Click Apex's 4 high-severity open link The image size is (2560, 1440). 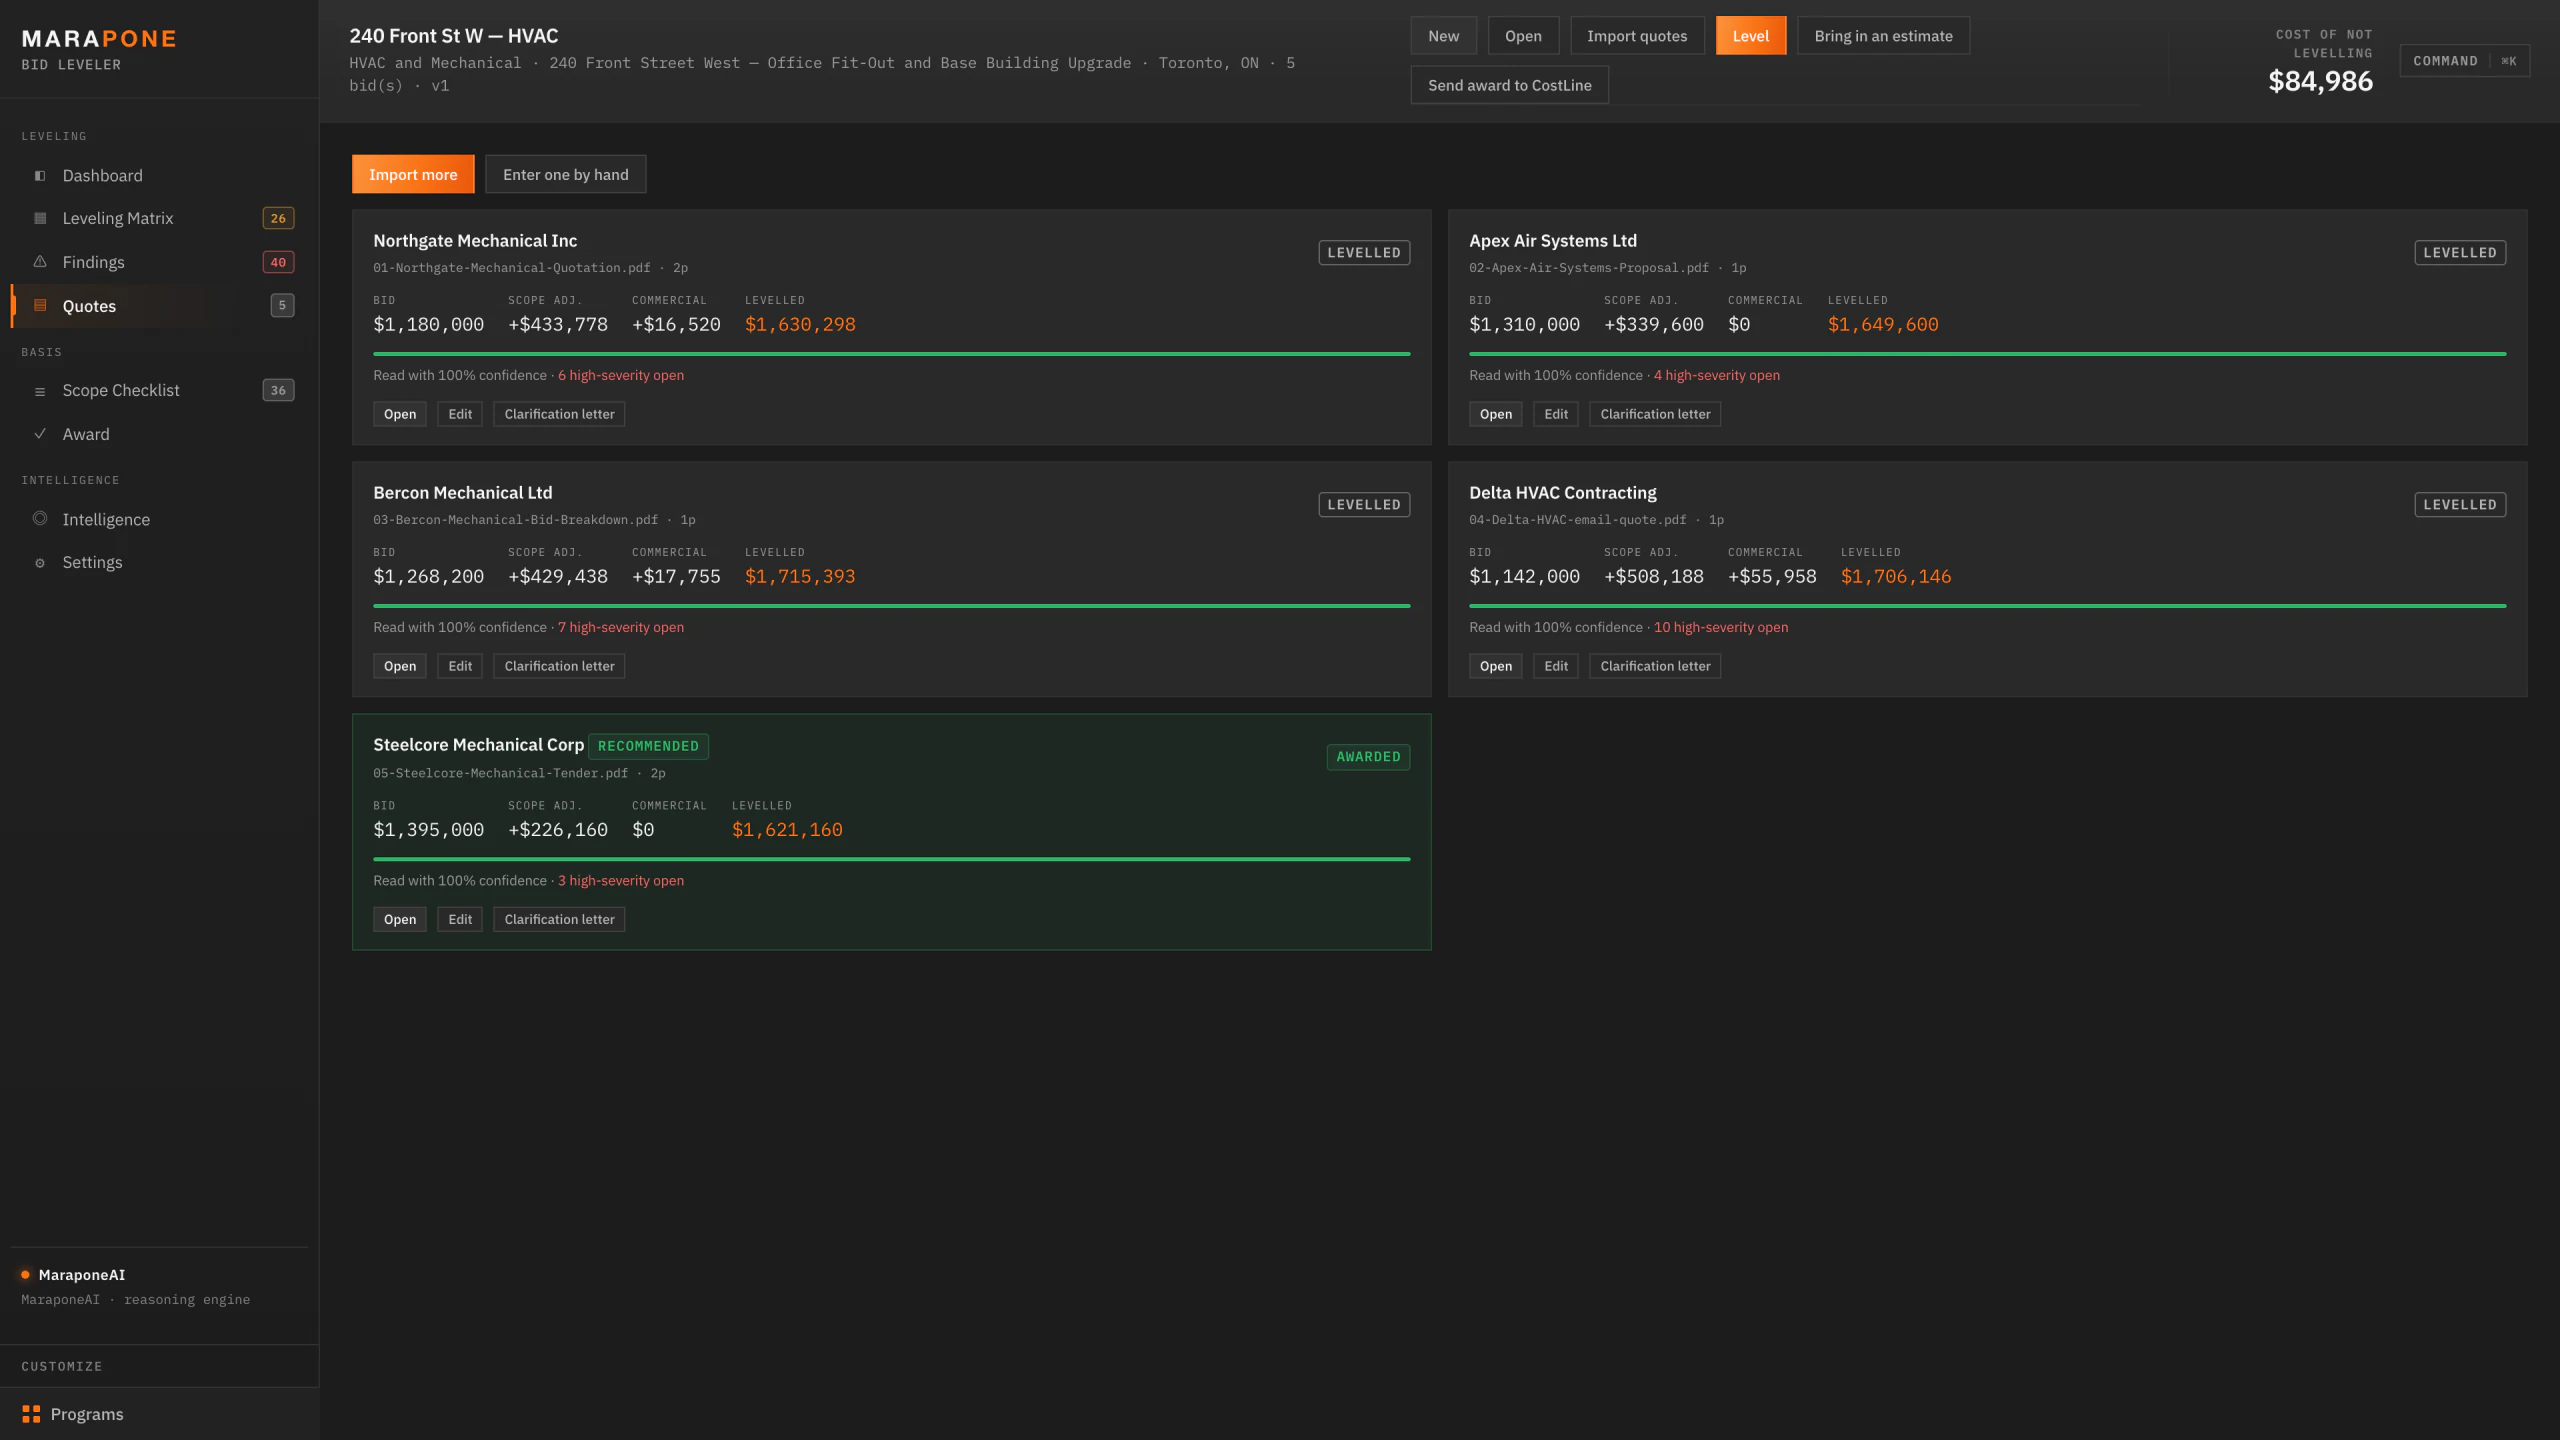pos(1717,375)
